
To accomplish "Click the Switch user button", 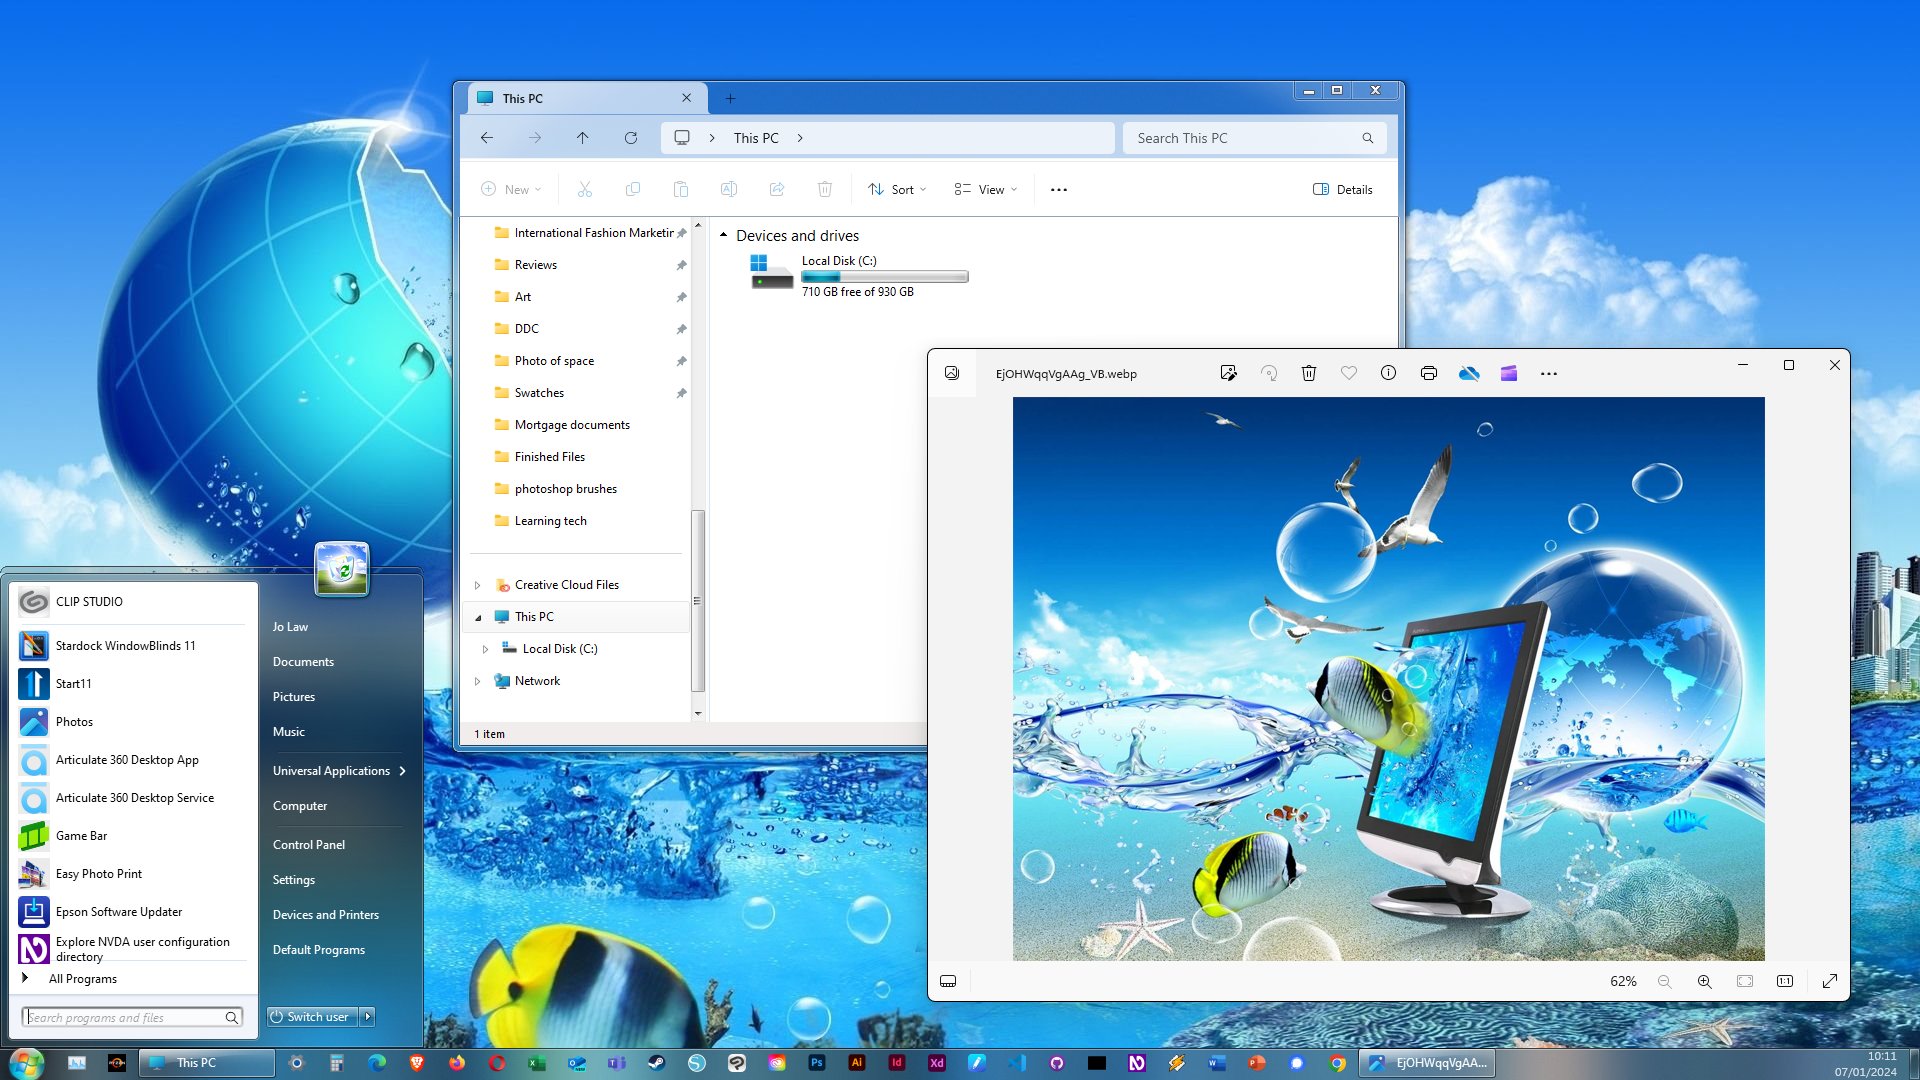I will [311, 1016].
